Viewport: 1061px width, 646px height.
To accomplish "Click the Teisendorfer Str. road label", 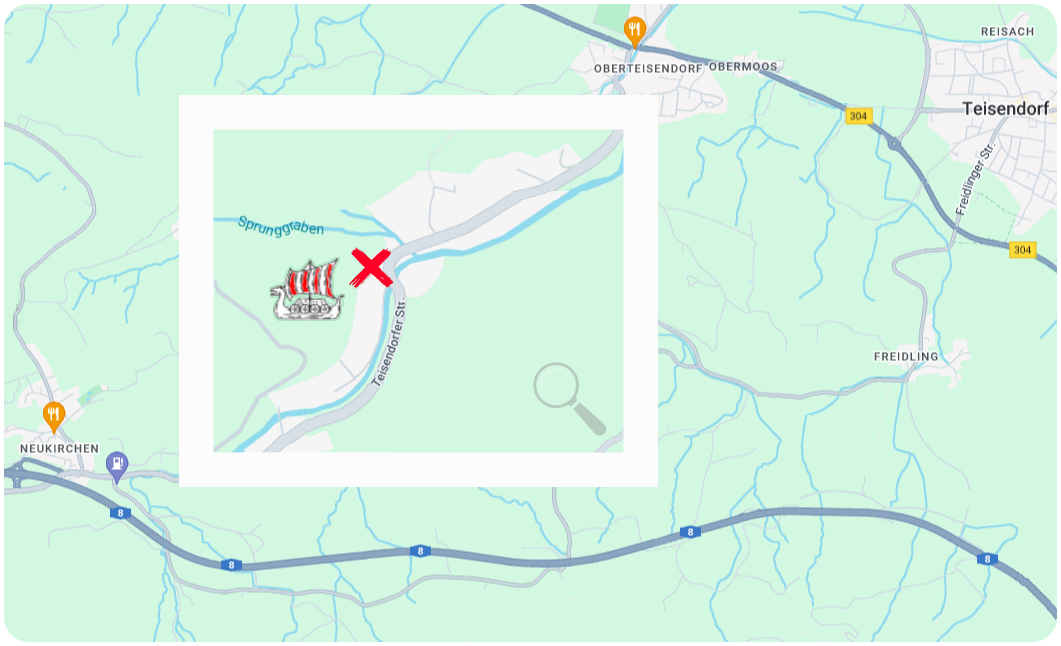I will click(390, 342).
